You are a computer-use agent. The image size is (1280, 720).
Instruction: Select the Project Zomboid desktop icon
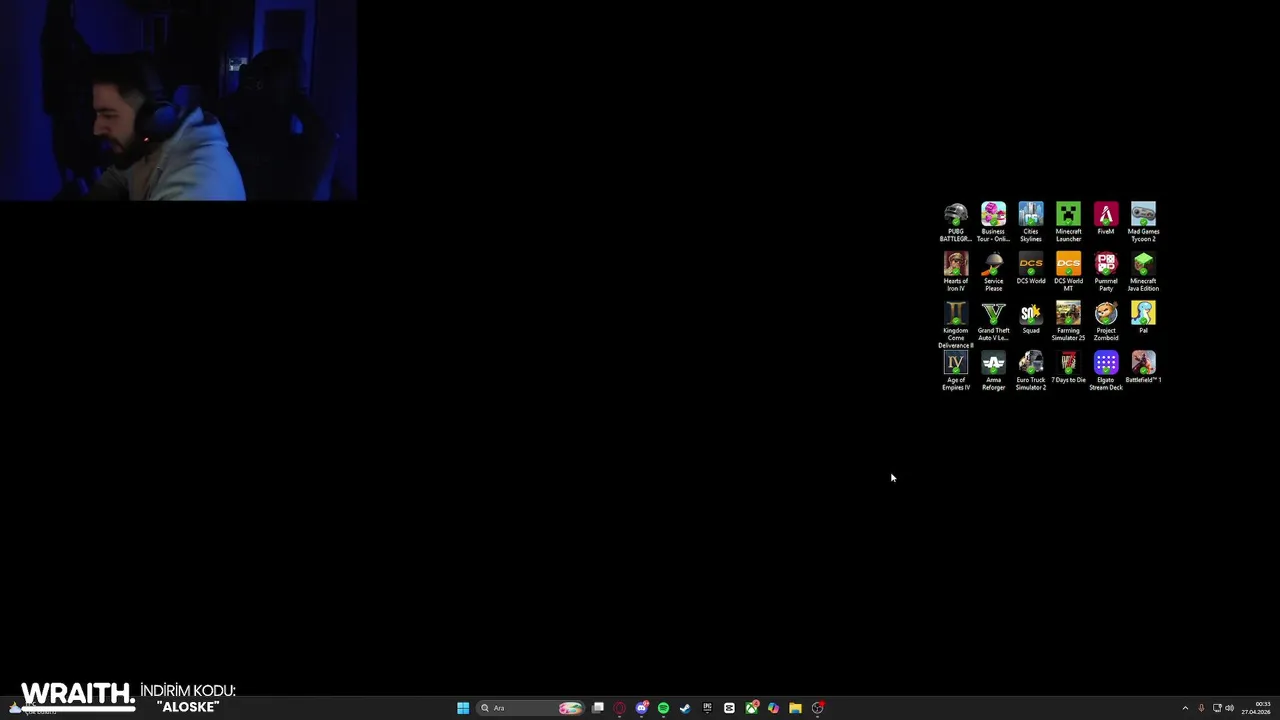pyautogui.click(x=1106, y=321)
